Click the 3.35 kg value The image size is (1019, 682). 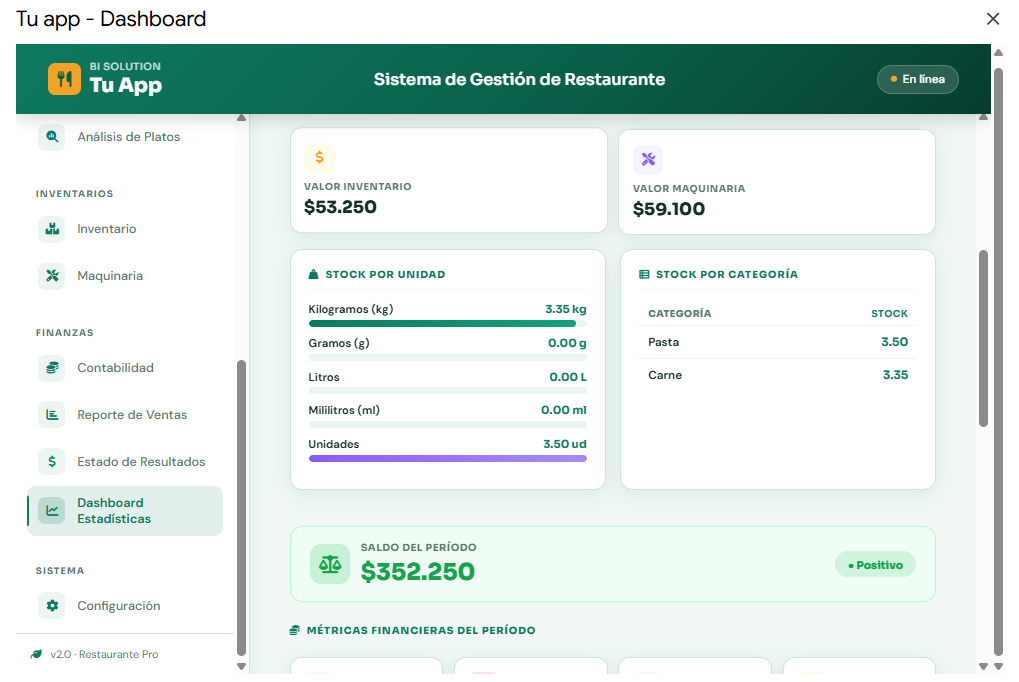565,309
